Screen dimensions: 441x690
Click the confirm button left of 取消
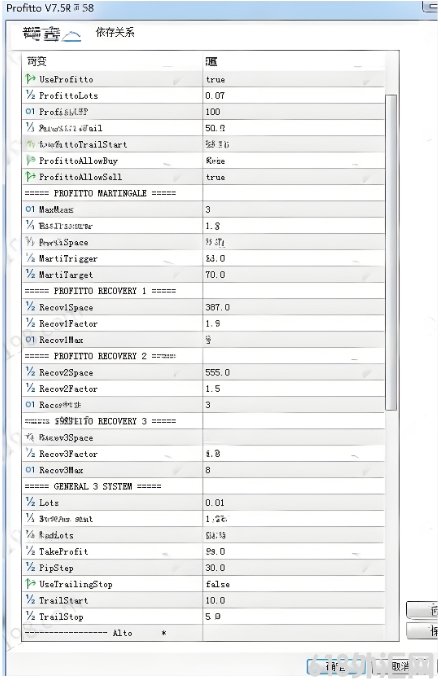[x=336, y=667]
